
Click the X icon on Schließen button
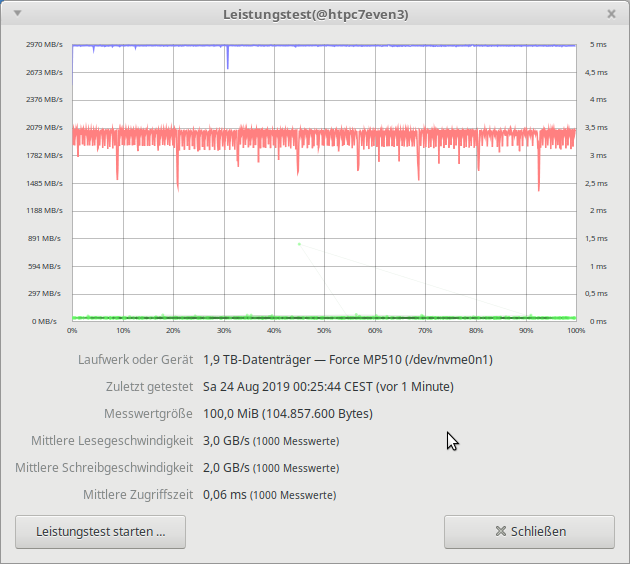[x=501, y=532]
